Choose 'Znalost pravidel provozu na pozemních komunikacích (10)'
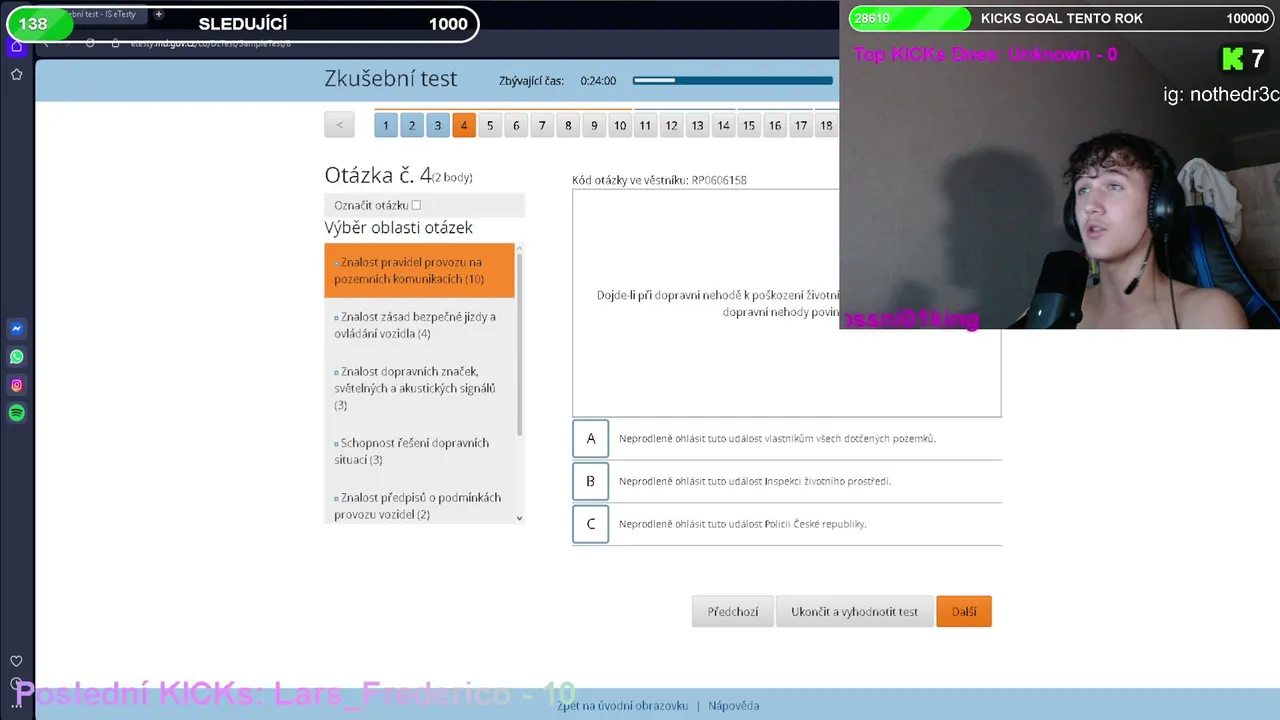Viewport: 1280px width, 720px height. coord(419,270)
